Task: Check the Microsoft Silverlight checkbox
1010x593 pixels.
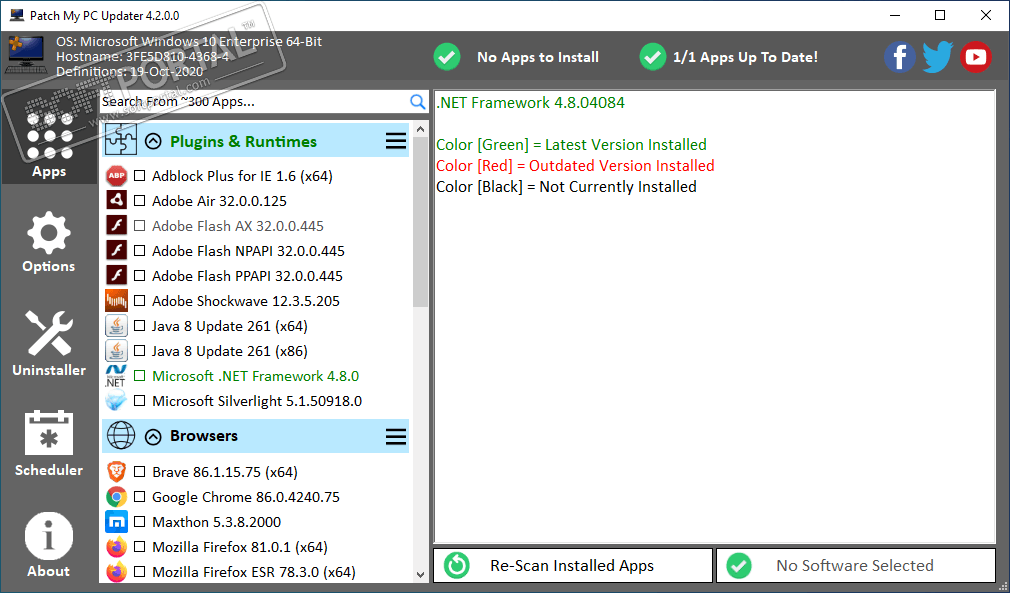Action: (139, 401)
